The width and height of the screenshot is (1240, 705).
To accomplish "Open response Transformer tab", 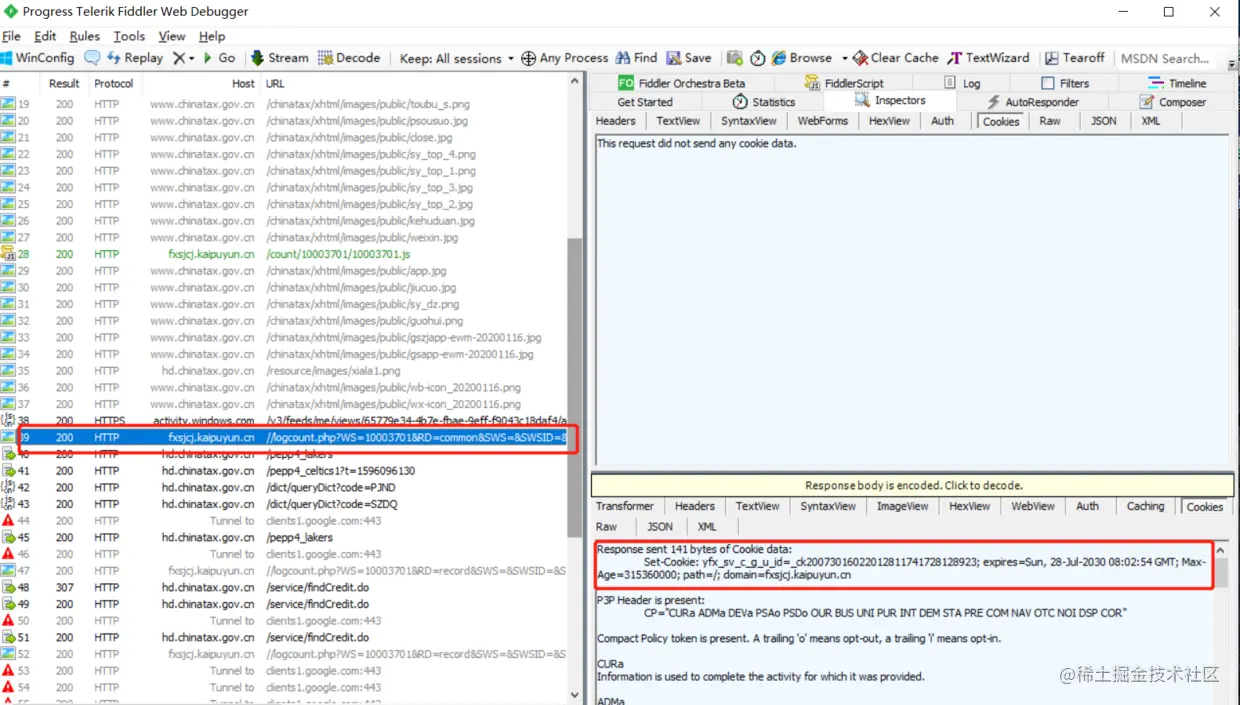I will pyautogui.click(x=625, y=506).
